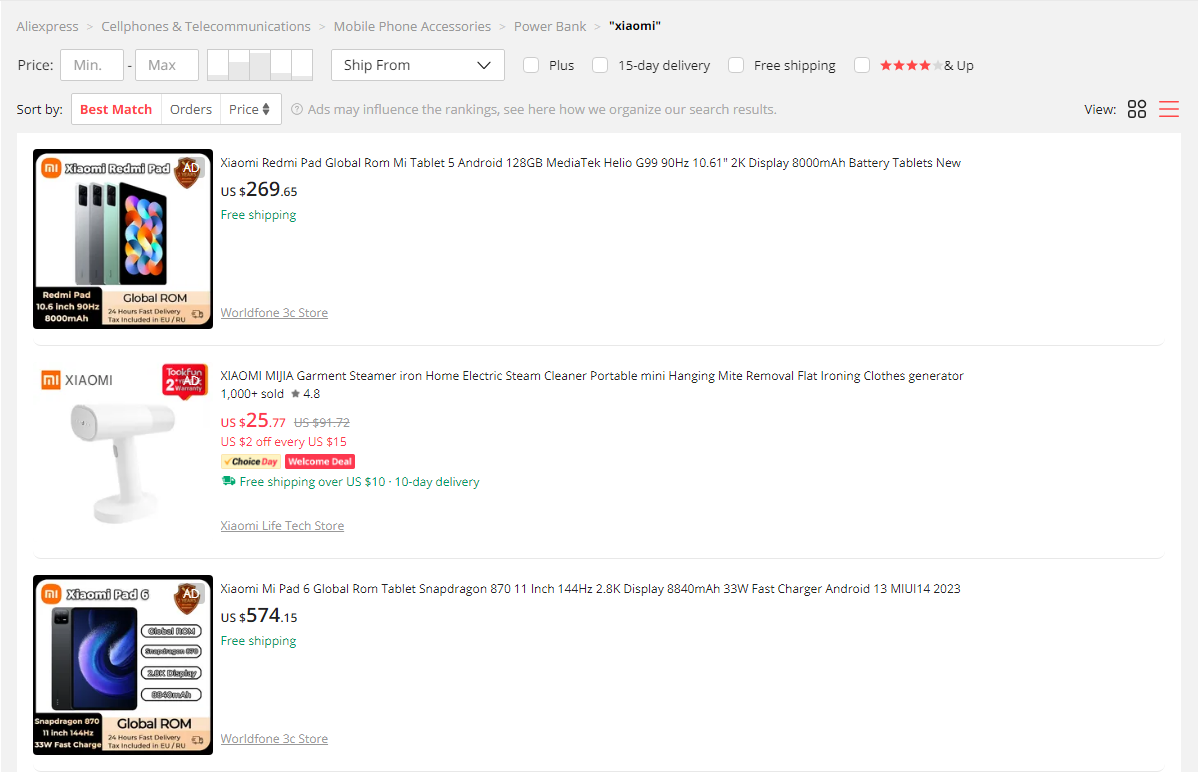Sort results by Orders
This screenshot has width=1198, height=772.
coord(191,109)
